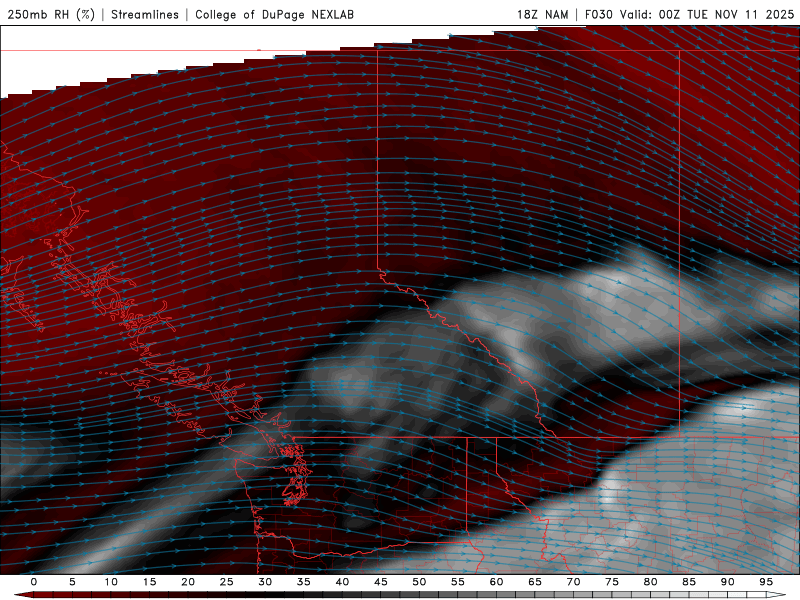Click the colorbar label '5'

(72, 582)
